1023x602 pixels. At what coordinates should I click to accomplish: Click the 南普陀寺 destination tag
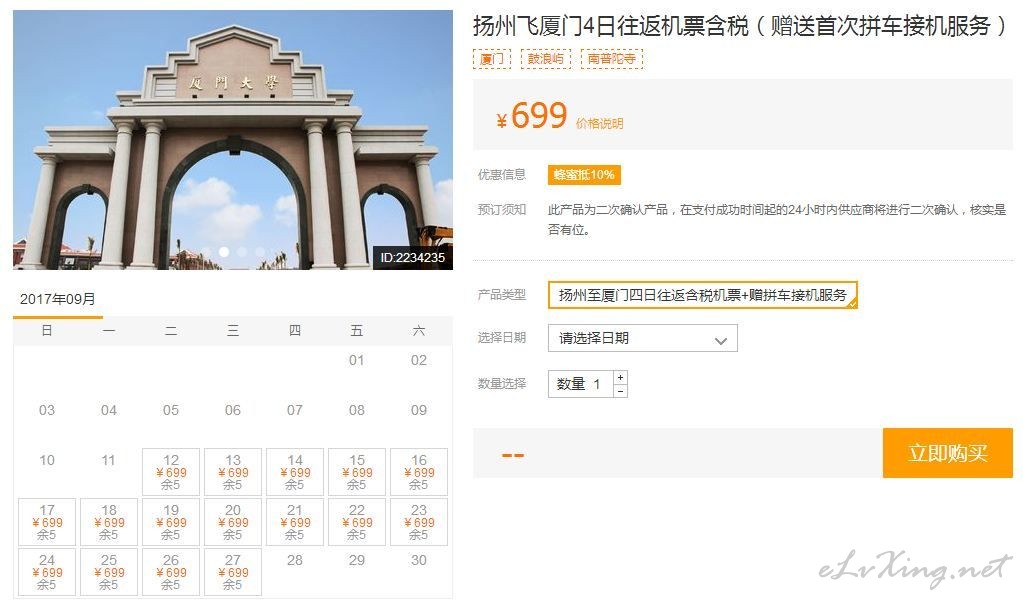(611, 59)
